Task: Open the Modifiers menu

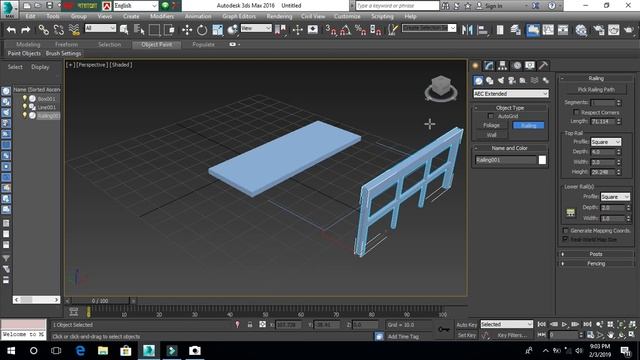Action: [162, 16]
